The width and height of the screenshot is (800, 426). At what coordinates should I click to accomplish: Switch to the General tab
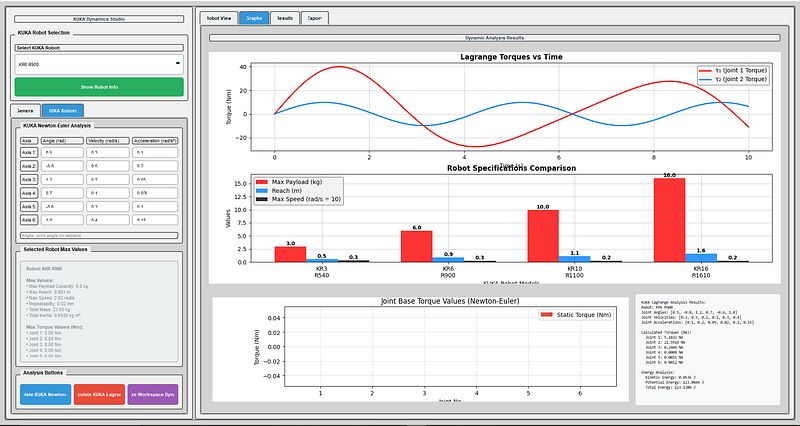(x=25, y=110)
